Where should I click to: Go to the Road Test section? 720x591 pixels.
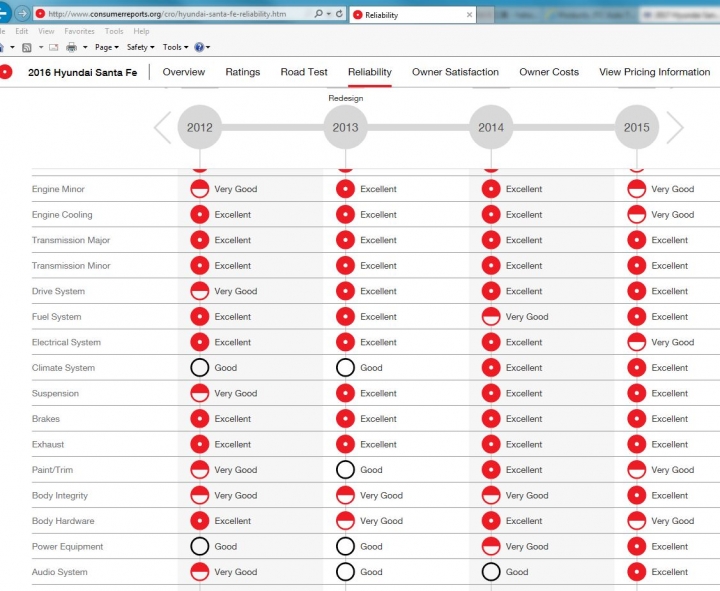pos(304,72)
